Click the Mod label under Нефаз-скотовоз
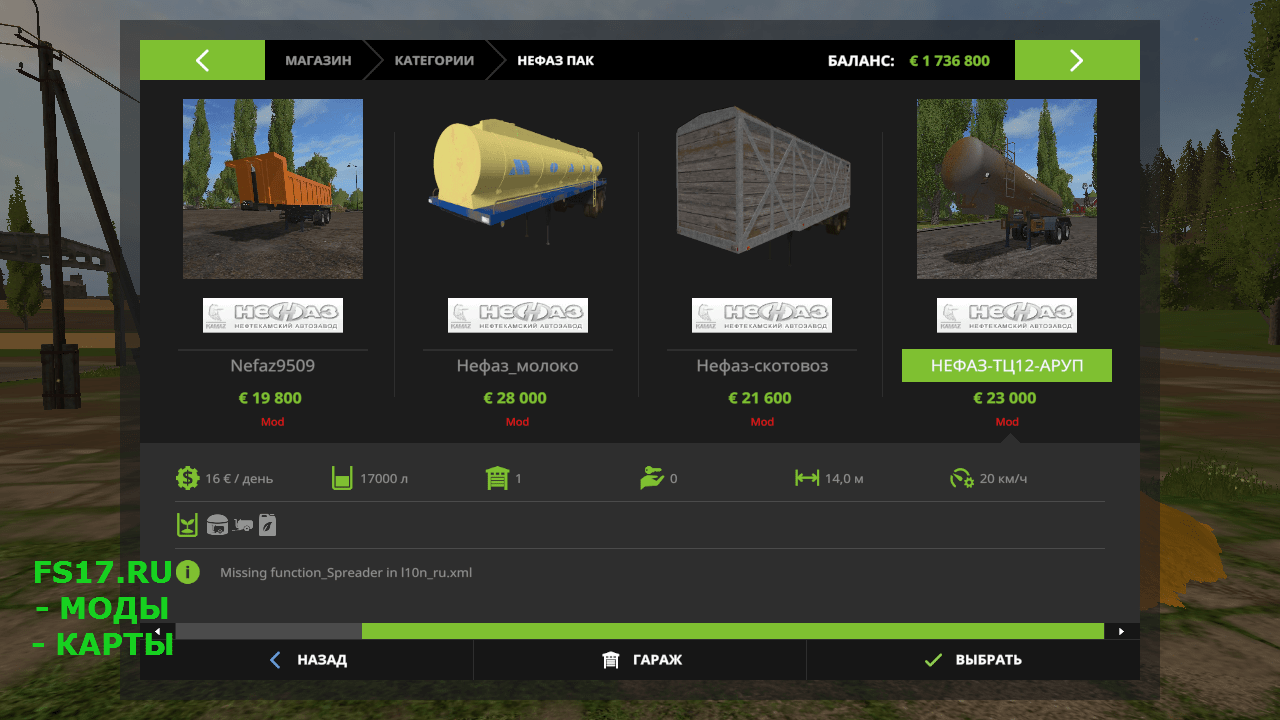 click(762, 422)
